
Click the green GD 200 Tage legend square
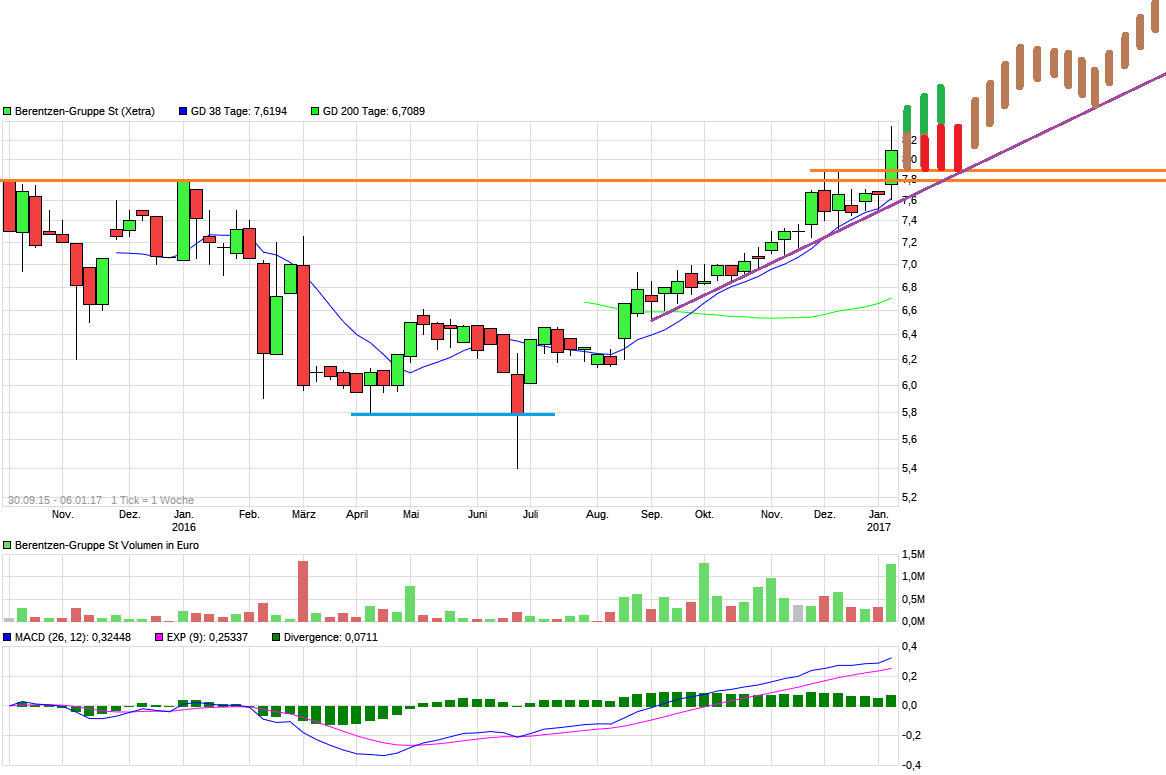[x=315, y=112]
